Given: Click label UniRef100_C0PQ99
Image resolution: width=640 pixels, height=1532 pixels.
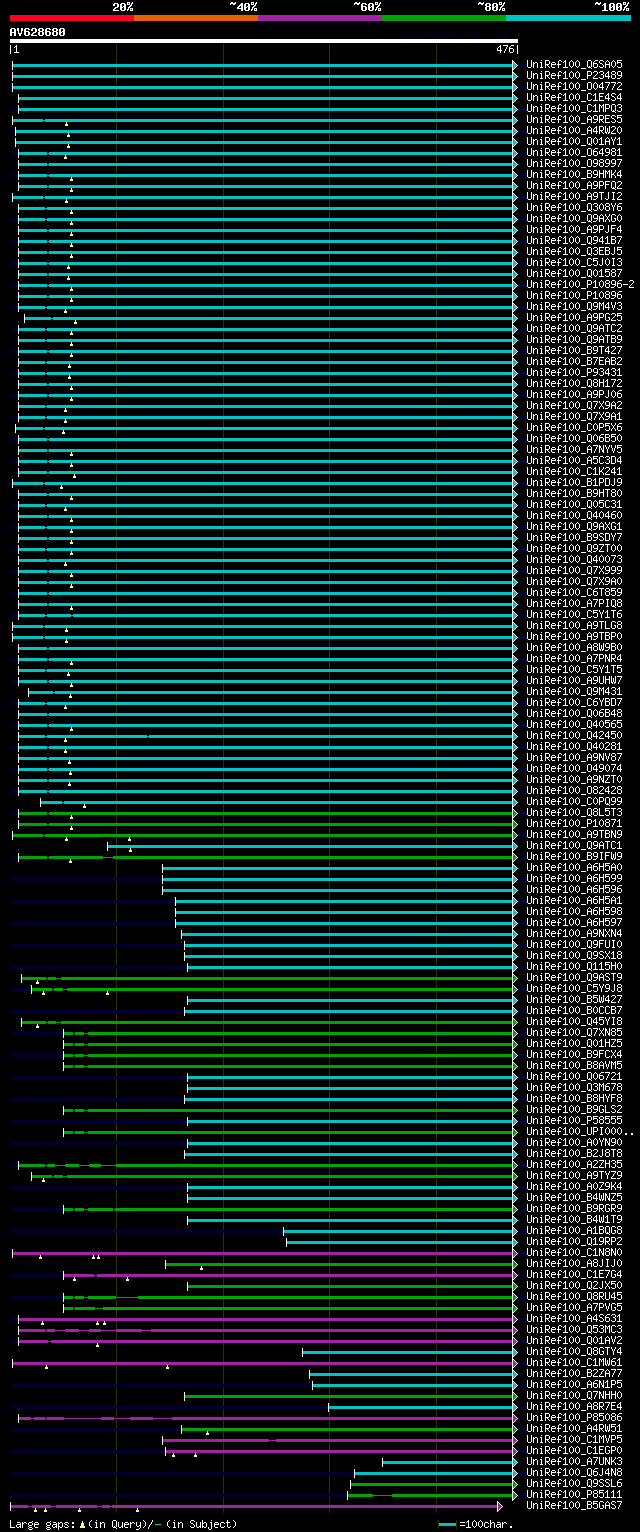Looking at the screenshot, I should 574,801.
